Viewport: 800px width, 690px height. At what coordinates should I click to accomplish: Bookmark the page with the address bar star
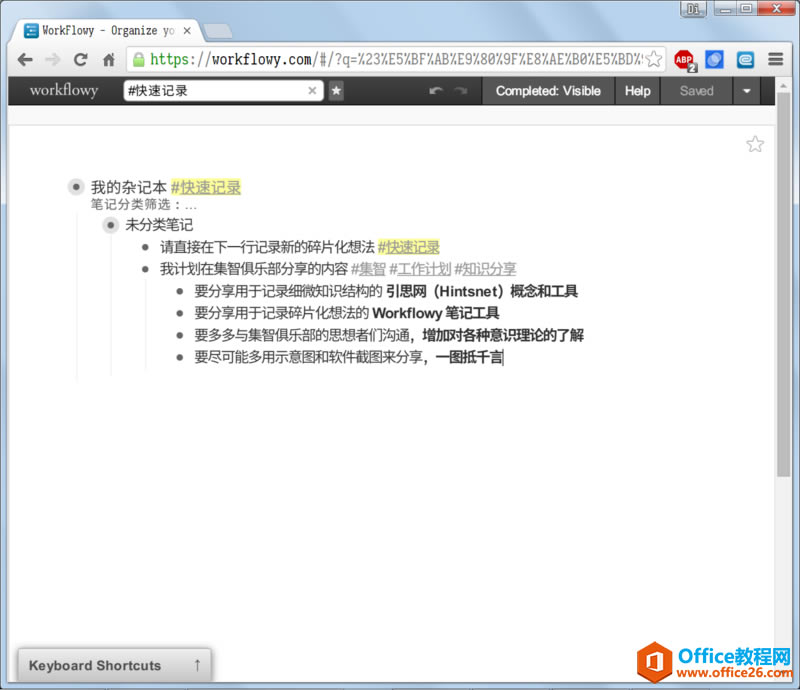(654, 59)
